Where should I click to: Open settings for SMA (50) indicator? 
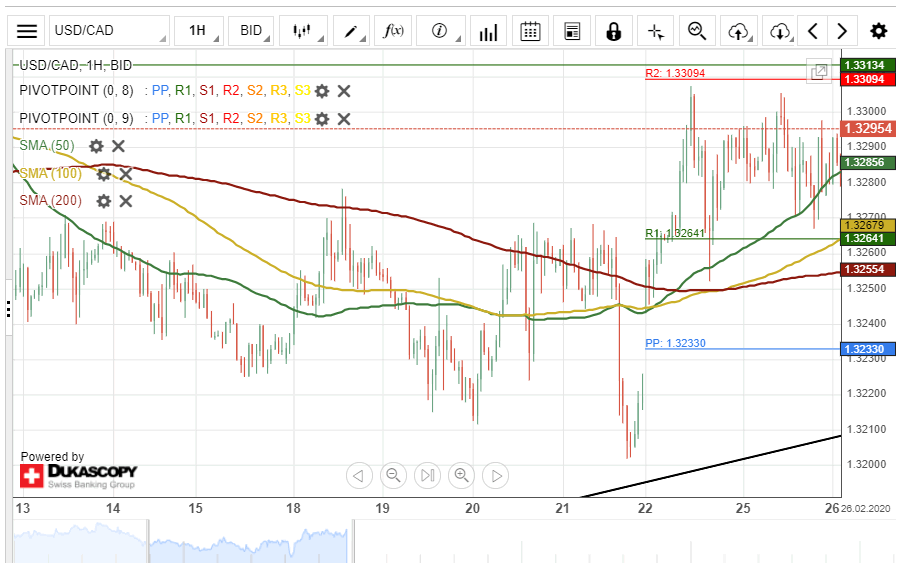(96, 146)
